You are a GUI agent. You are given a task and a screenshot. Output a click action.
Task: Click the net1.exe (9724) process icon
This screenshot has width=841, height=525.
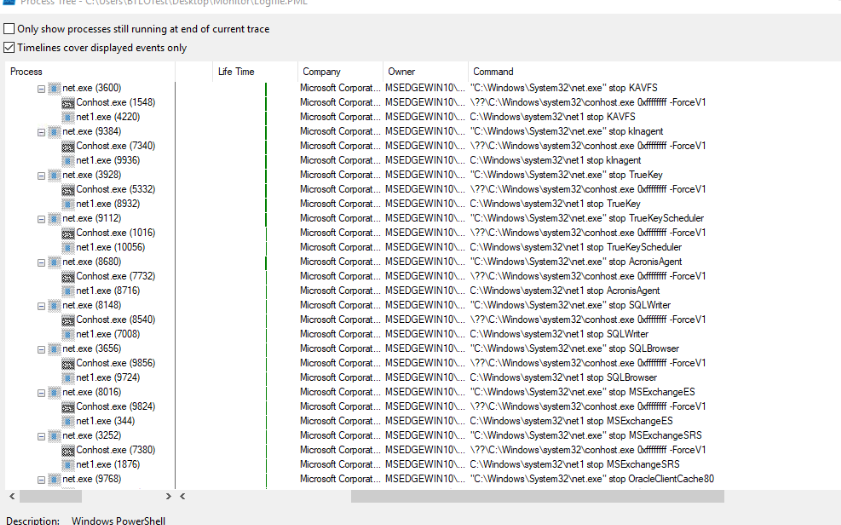[68, 378]
